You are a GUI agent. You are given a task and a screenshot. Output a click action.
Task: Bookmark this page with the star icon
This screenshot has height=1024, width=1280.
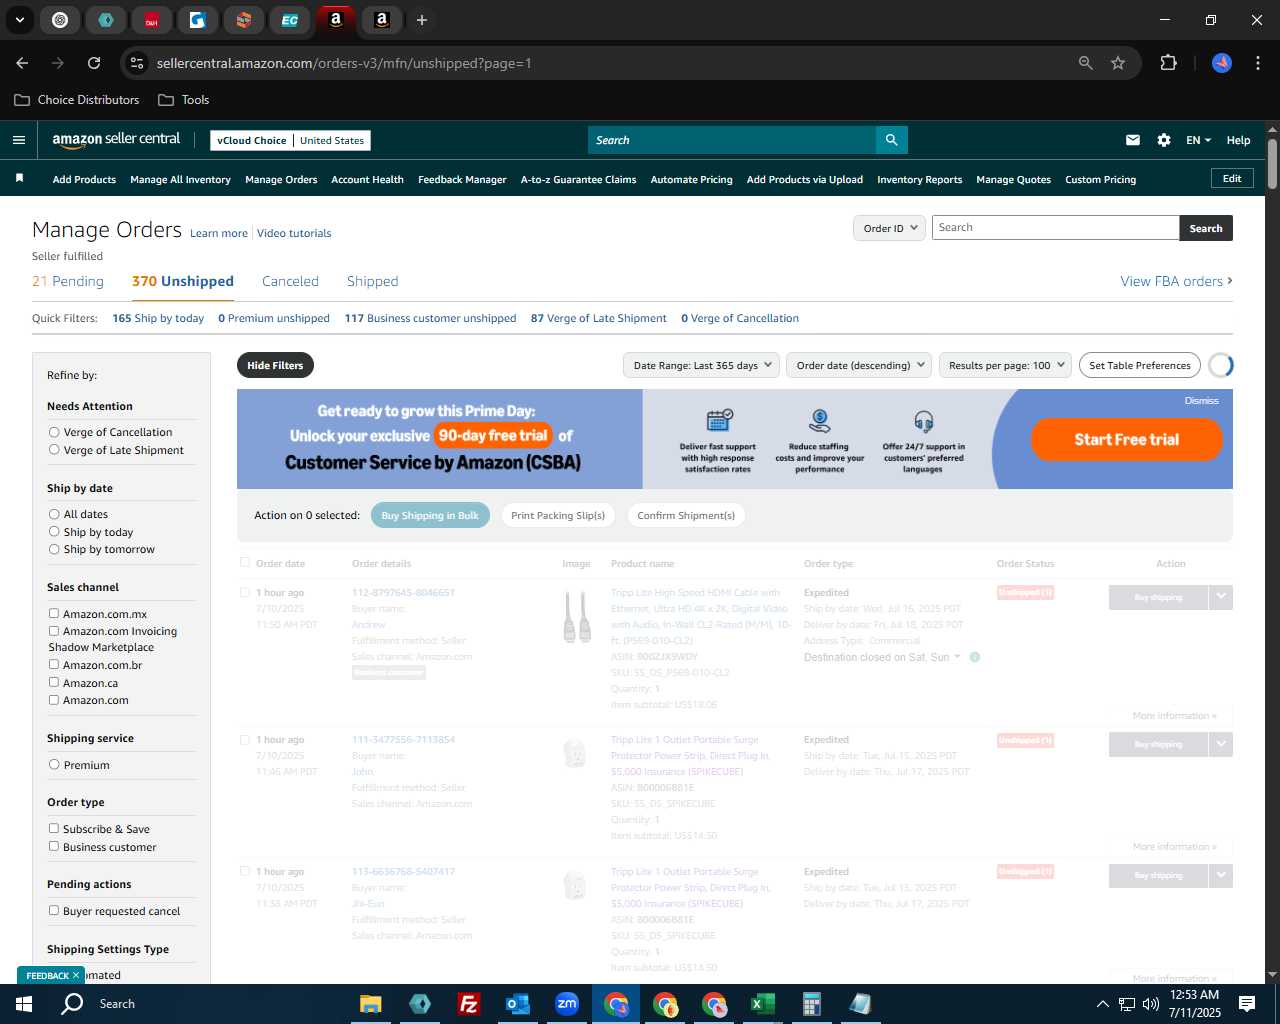[x=1118, y=63]
